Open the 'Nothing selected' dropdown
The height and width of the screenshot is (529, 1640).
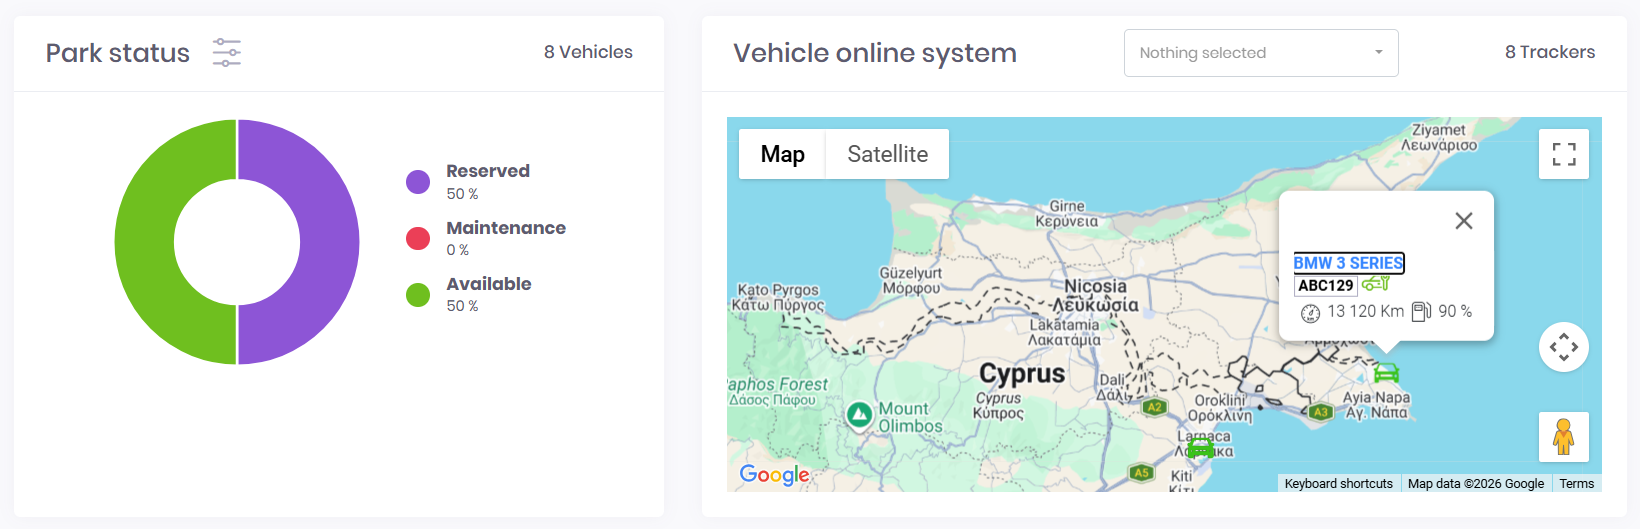pyautogui.click(x=1261, y=53)
